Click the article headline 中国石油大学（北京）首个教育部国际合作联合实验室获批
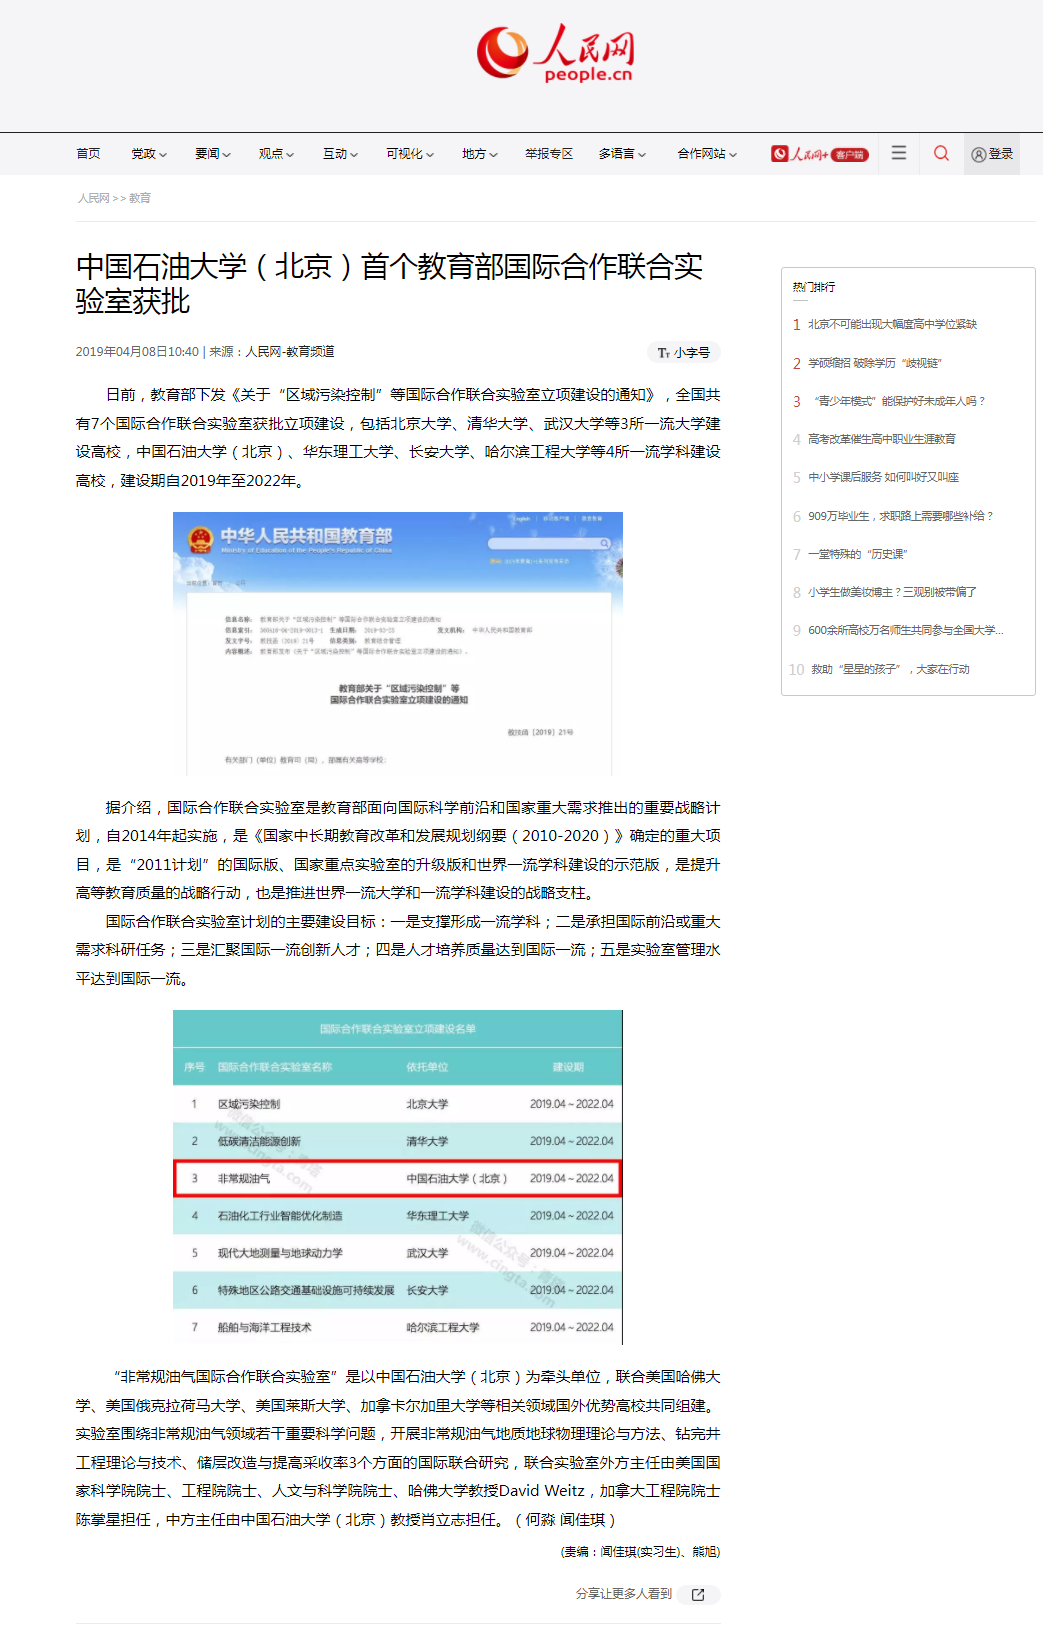Screen dimensions: 1043x1626 [390, 284]
